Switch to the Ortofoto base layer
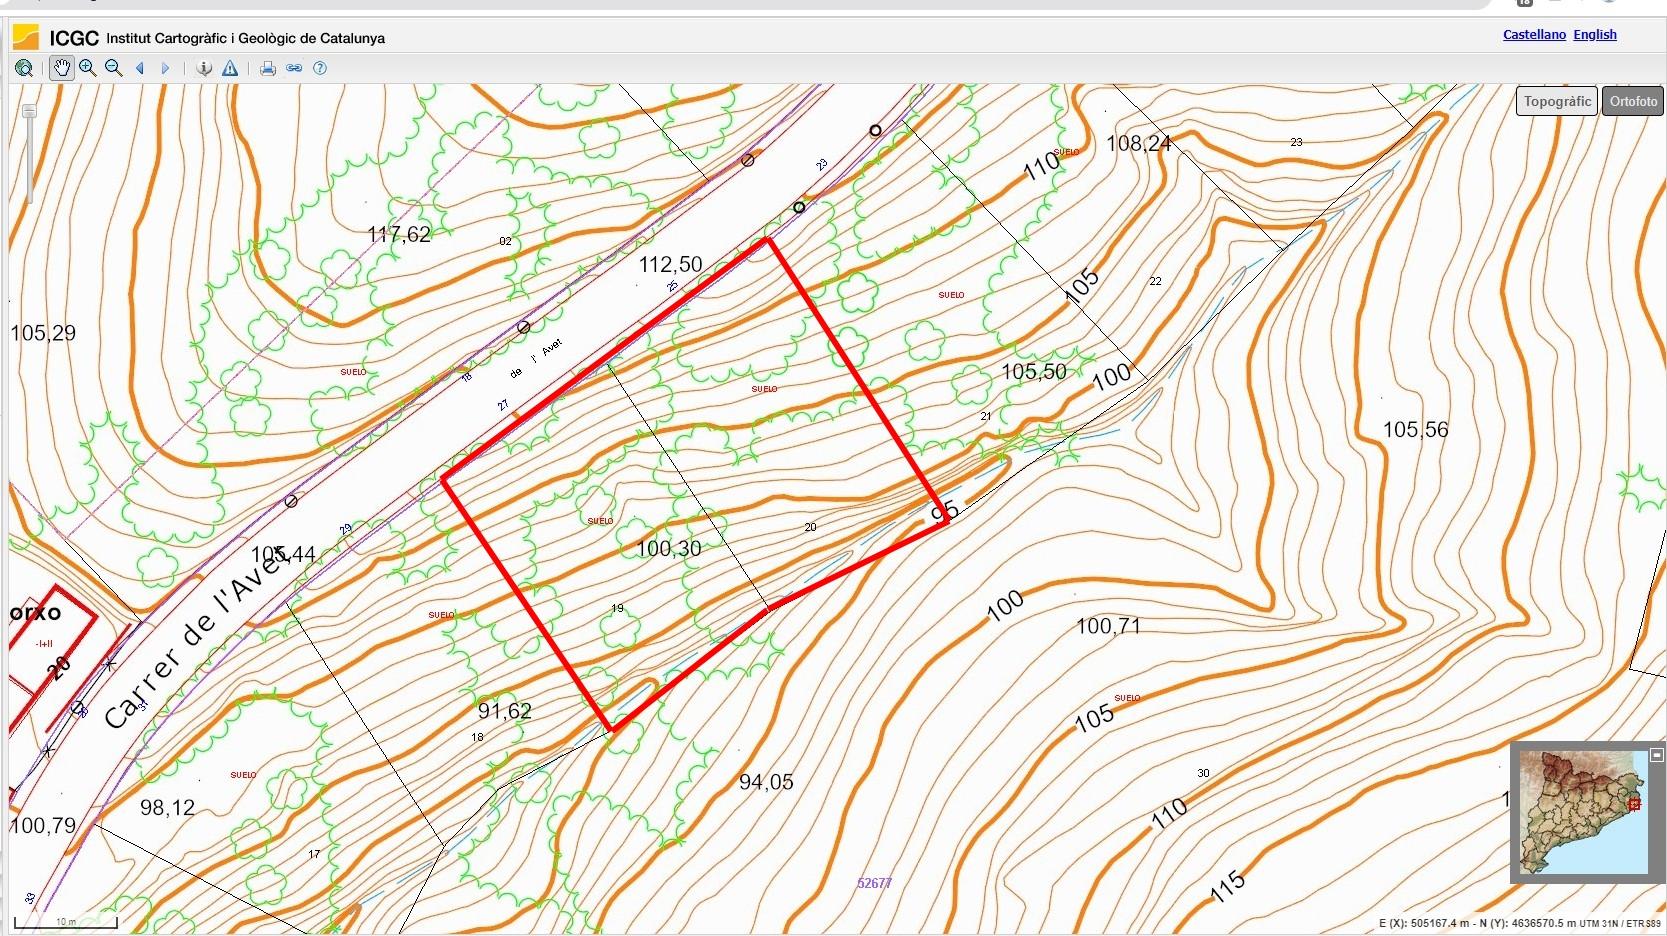 click(x=1633, y=101)
